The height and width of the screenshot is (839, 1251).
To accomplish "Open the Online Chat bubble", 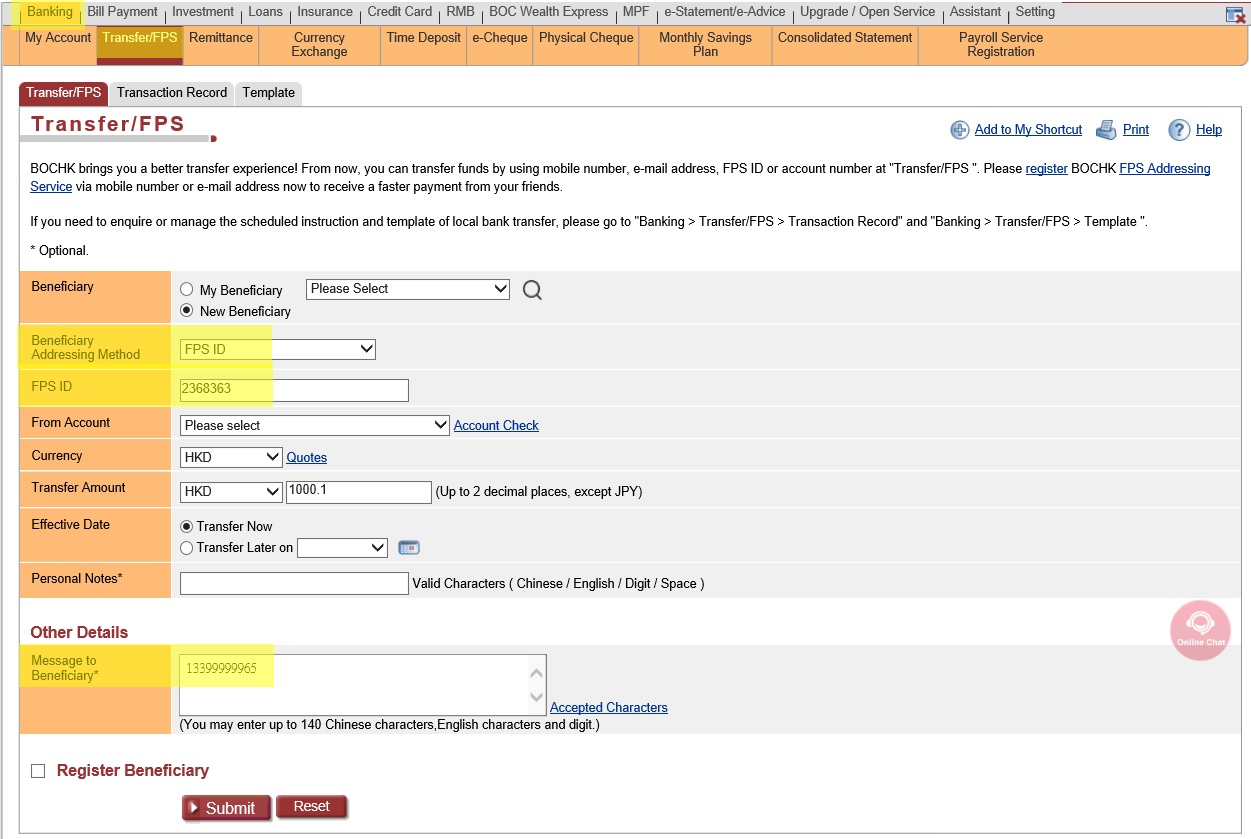I will coord(1200,630).
